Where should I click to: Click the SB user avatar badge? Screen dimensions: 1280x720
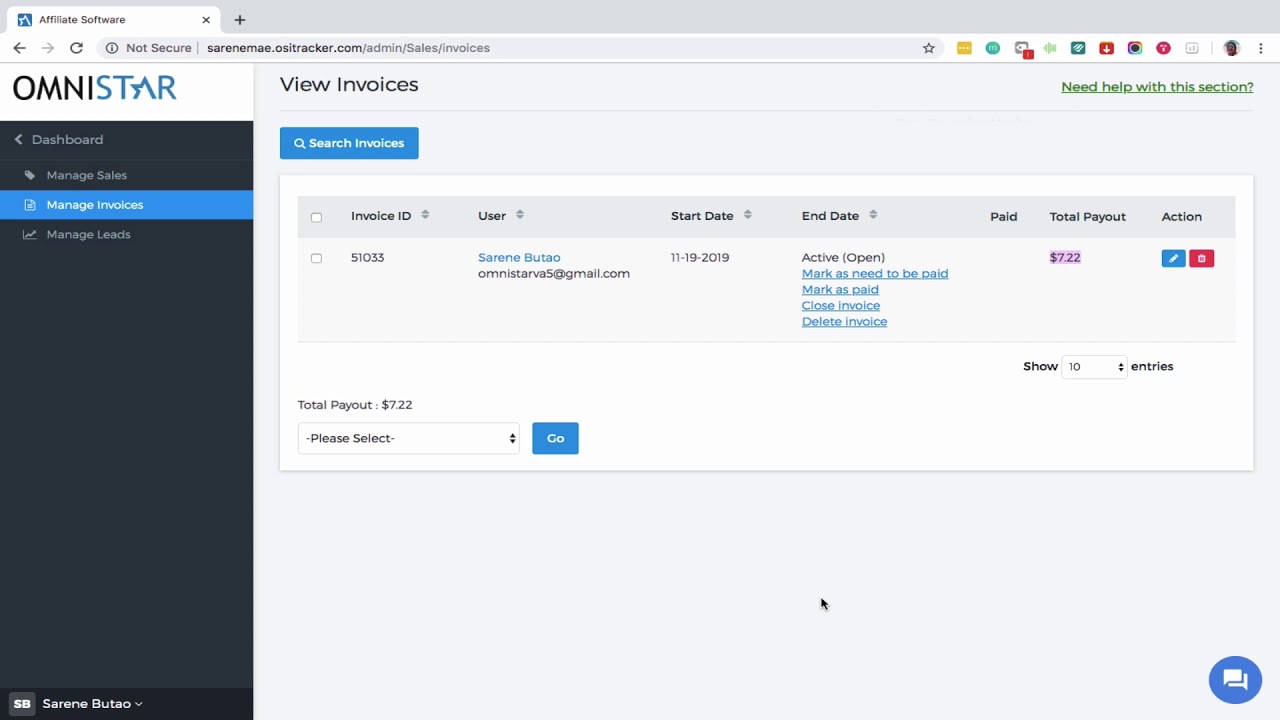tap(22, 704)
